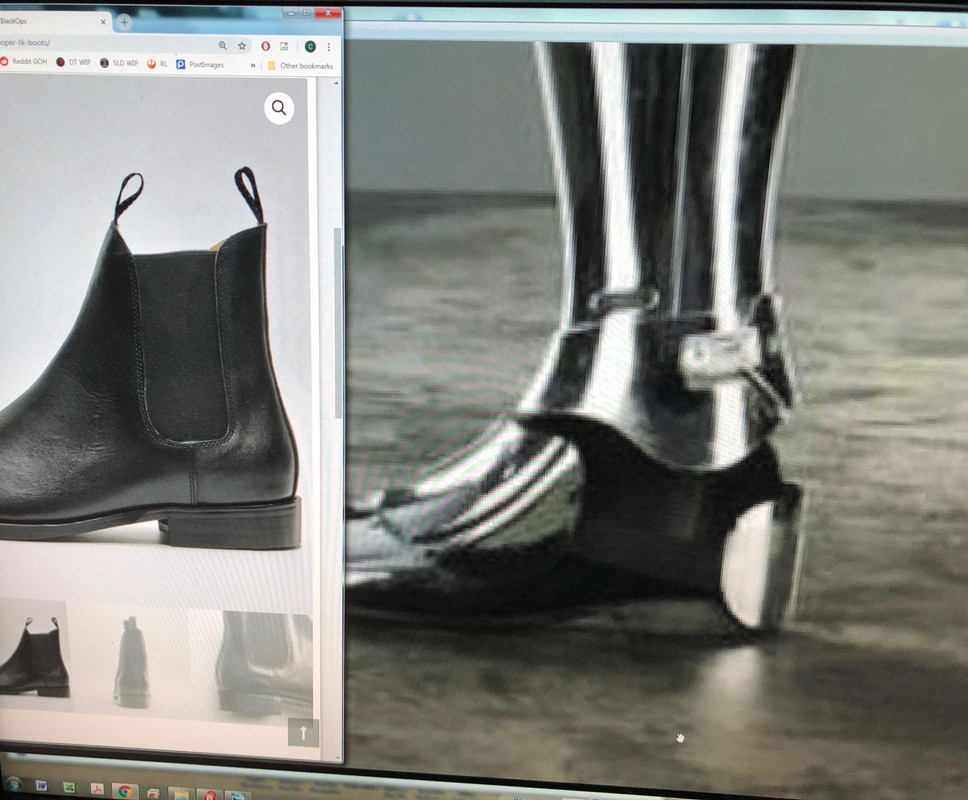Launch Word from the taskbar
Image resolution: width=968 pixels, height=800 pixels.
tap(41, 786)
